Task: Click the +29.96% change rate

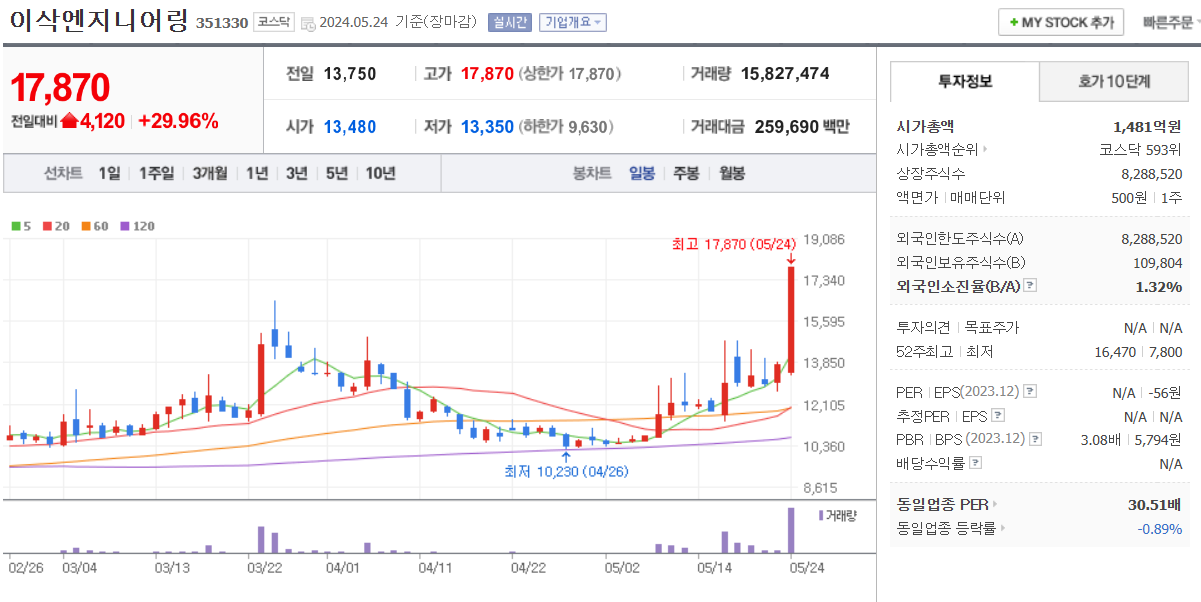Action: coord(178,121)
